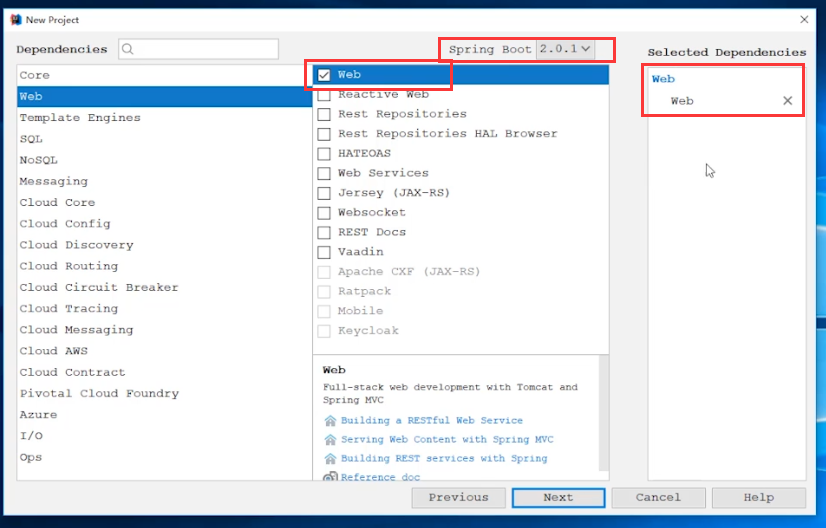
Task: Check the Vaadin dependency
Action: point(324,252)
